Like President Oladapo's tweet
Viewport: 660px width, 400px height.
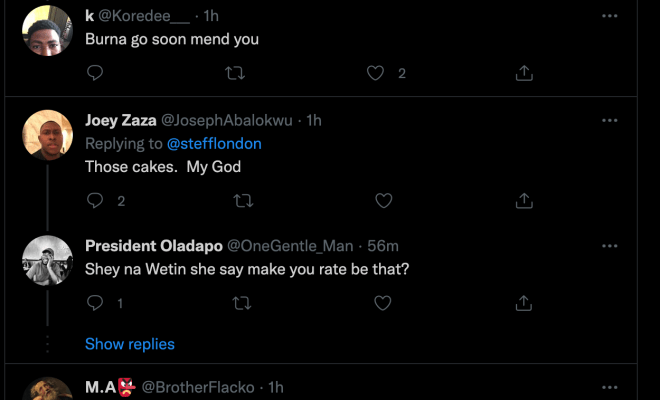click(x=383, y=302)
